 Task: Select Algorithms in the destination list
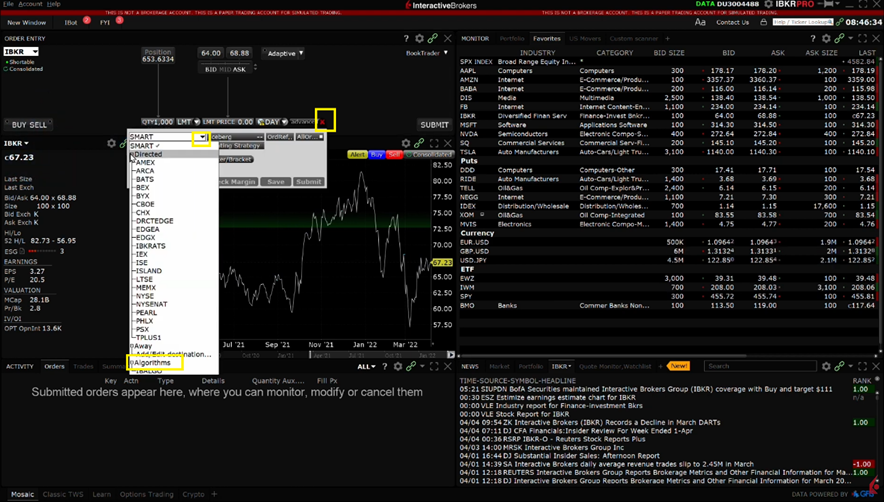(153, 363)
